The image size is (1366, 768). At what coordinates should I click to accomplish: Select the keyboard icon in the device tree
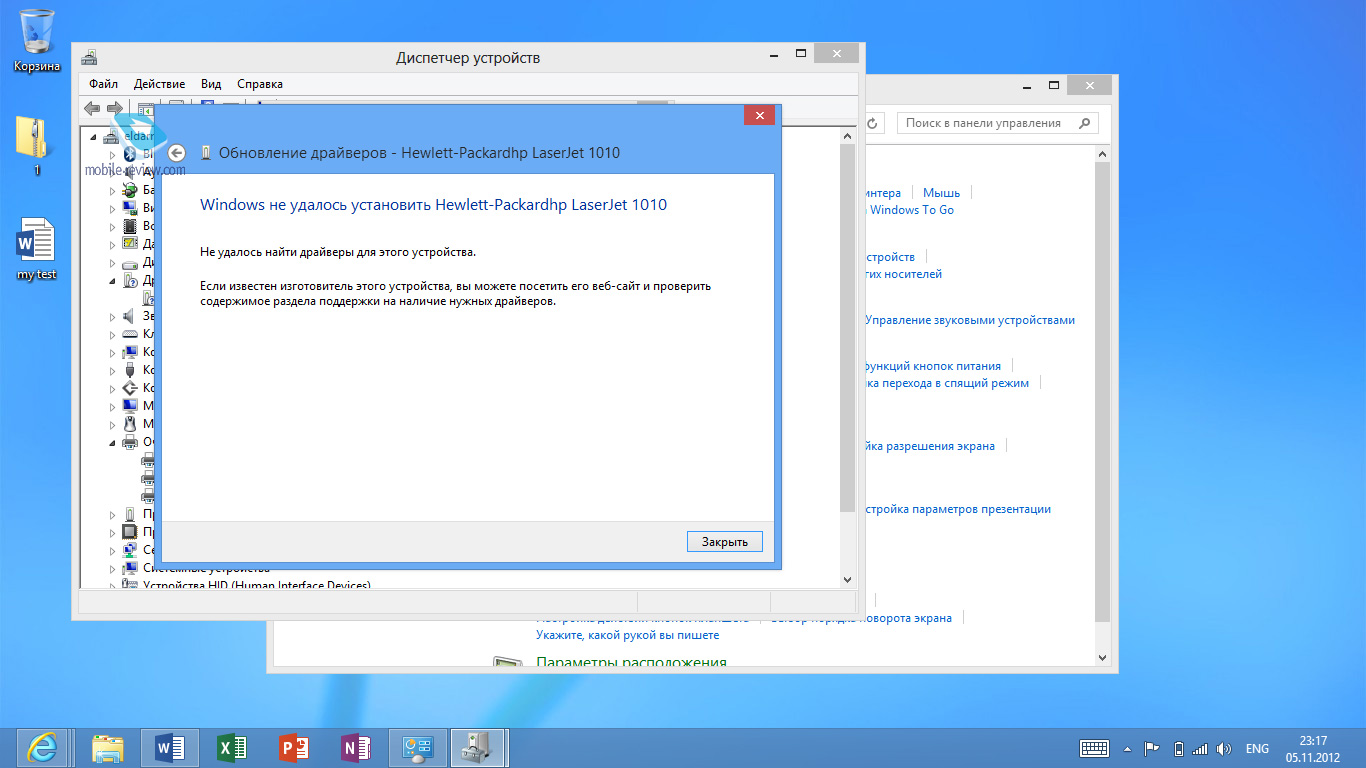129,334
